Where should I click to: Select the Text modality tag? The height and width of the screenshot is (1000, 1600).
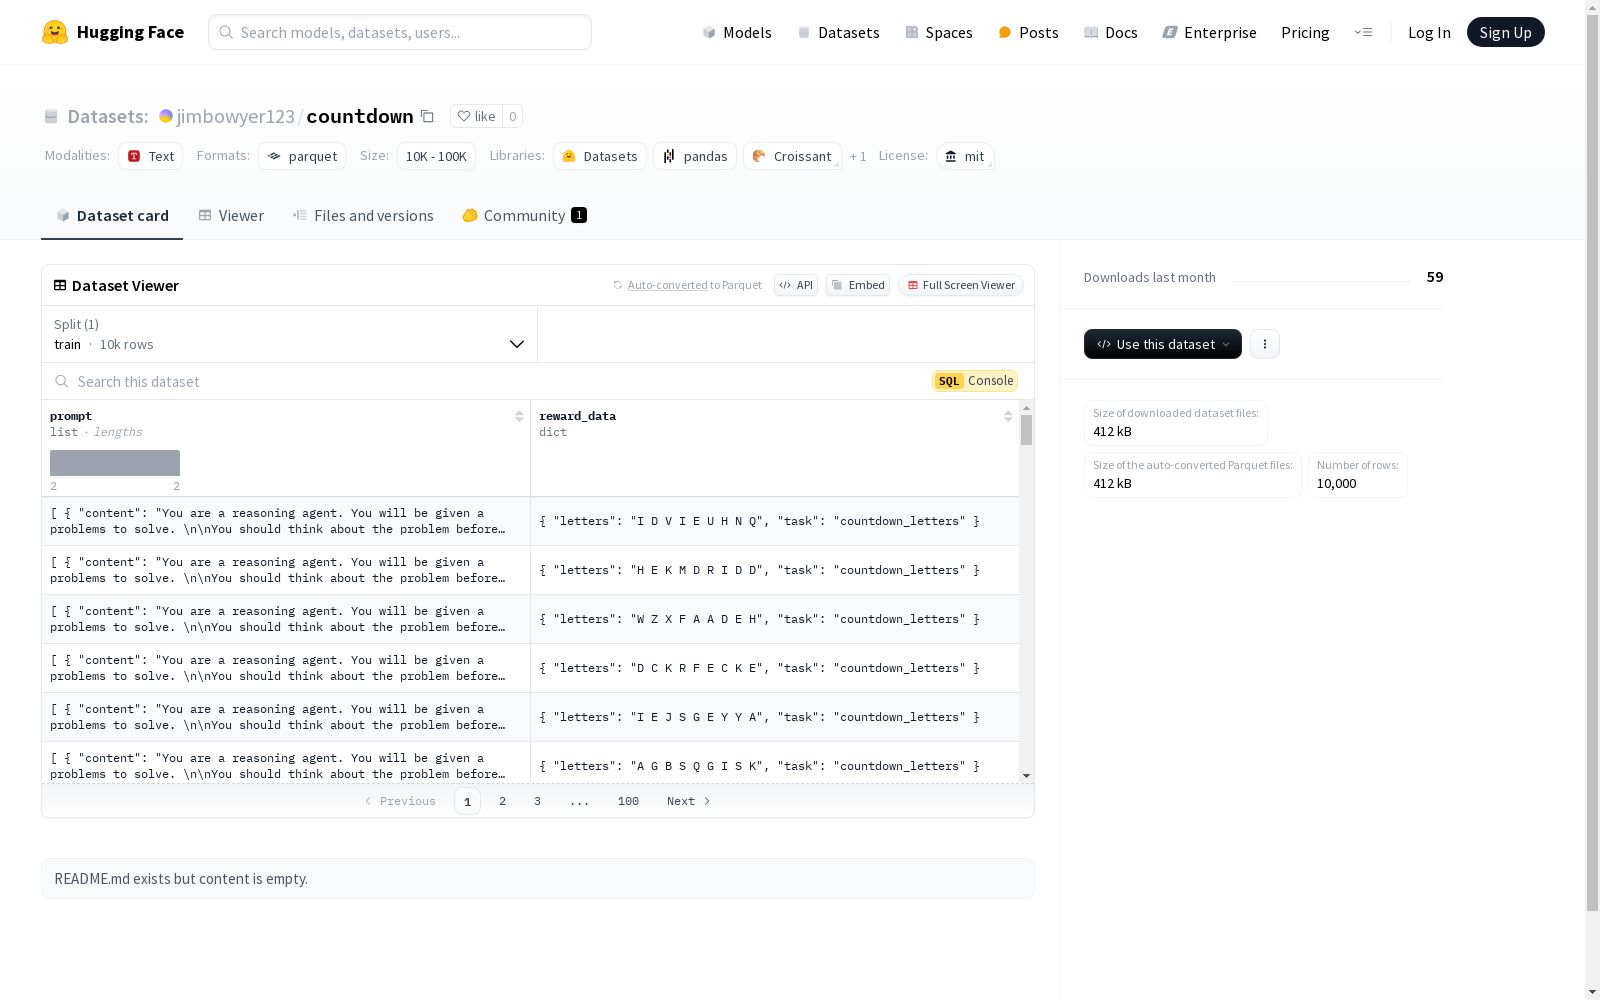click(150, 156)
